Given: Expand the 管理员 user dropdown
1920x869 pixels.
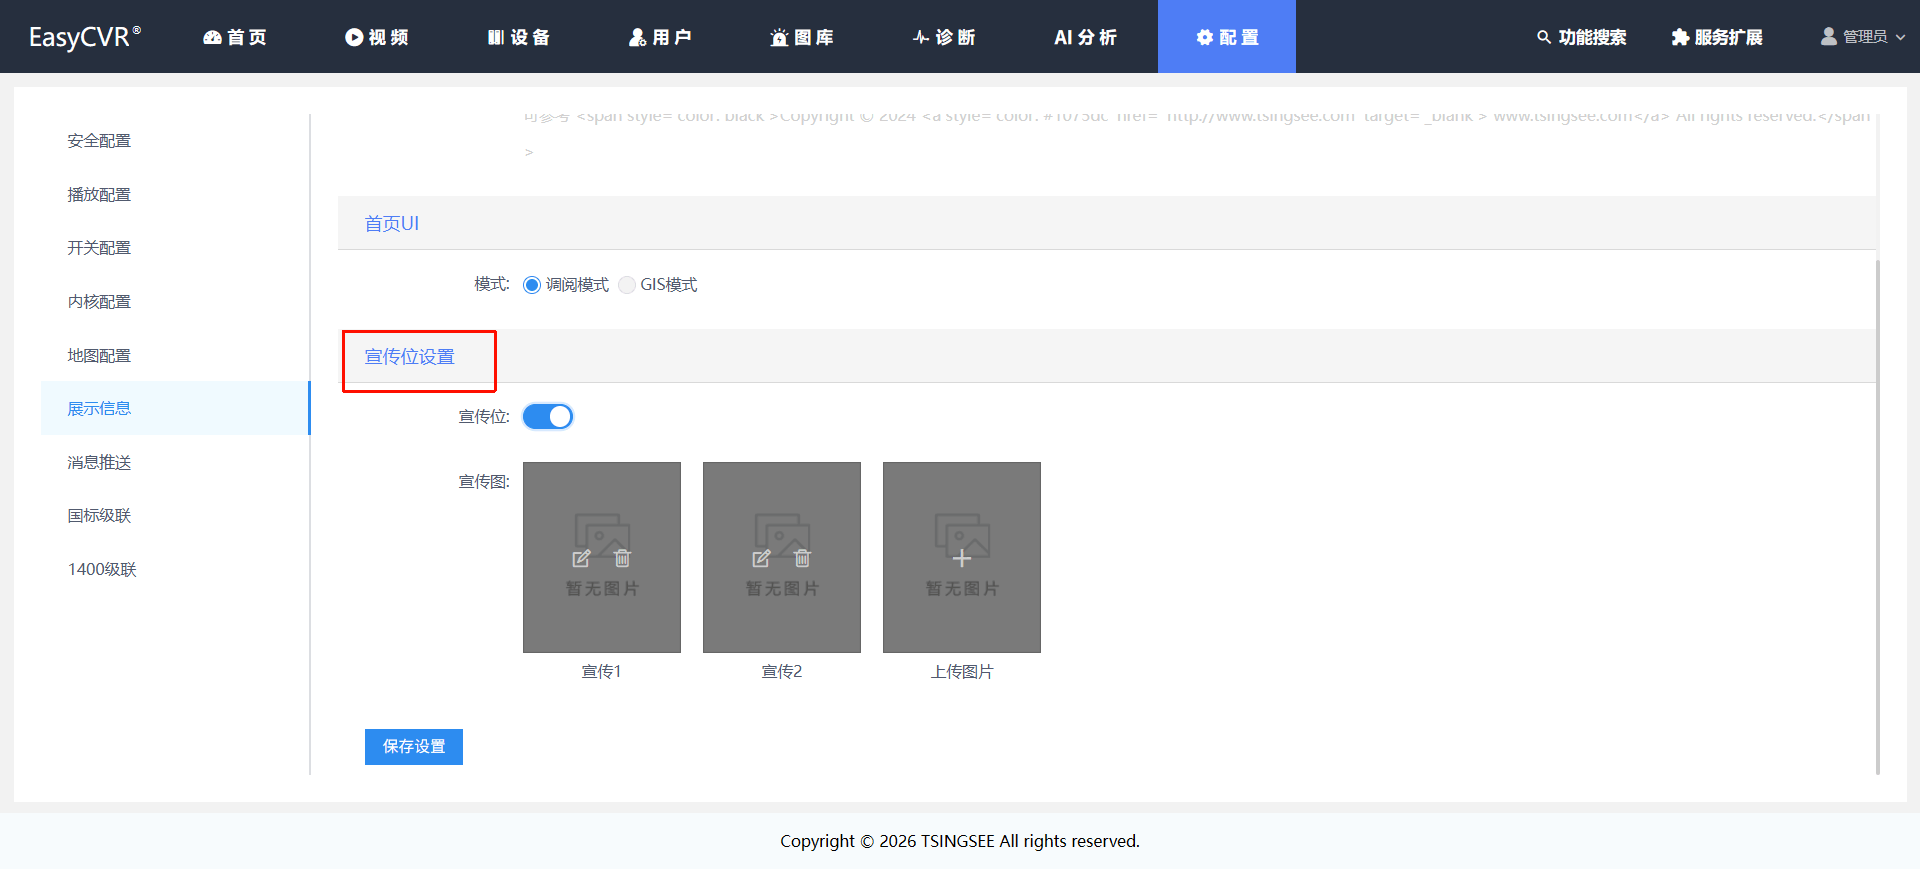Looking at the screenshot, I should click(1863, 37).
